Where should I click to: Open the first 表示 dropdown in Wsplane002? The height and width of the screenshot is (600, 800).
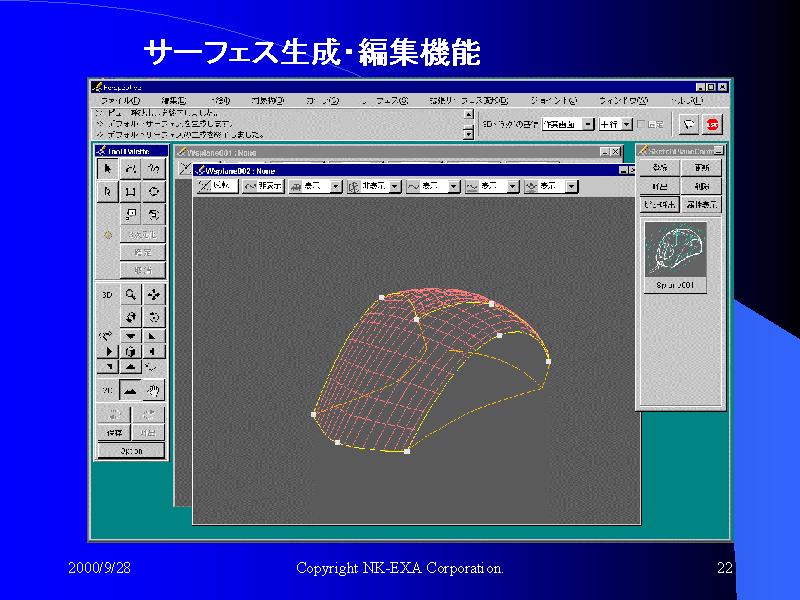pos(336,186)
